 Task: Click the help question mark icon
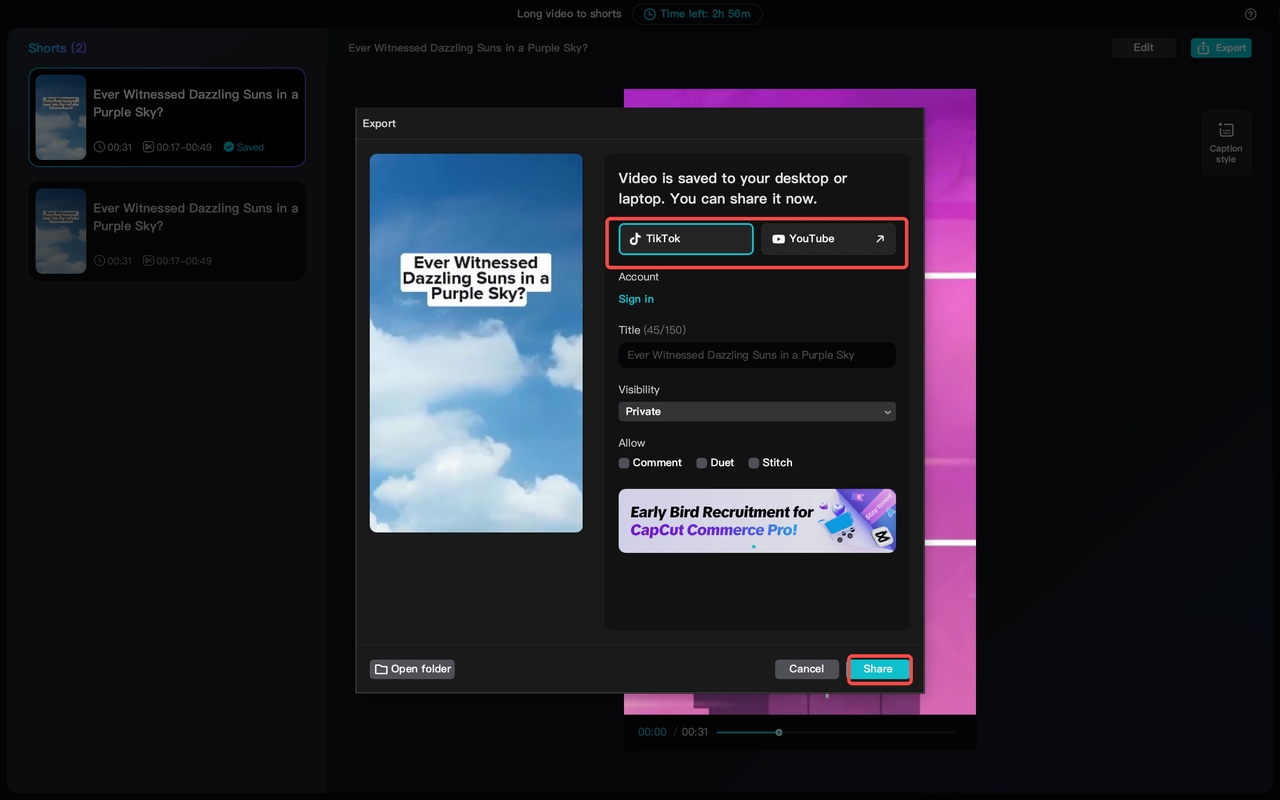click(1249, 14)
